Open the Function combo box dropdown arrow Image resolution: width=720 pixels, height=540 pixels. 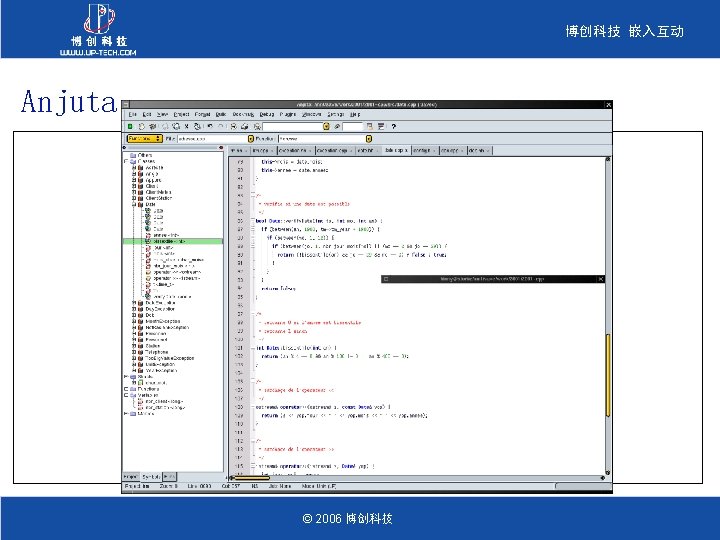(368, 139)
